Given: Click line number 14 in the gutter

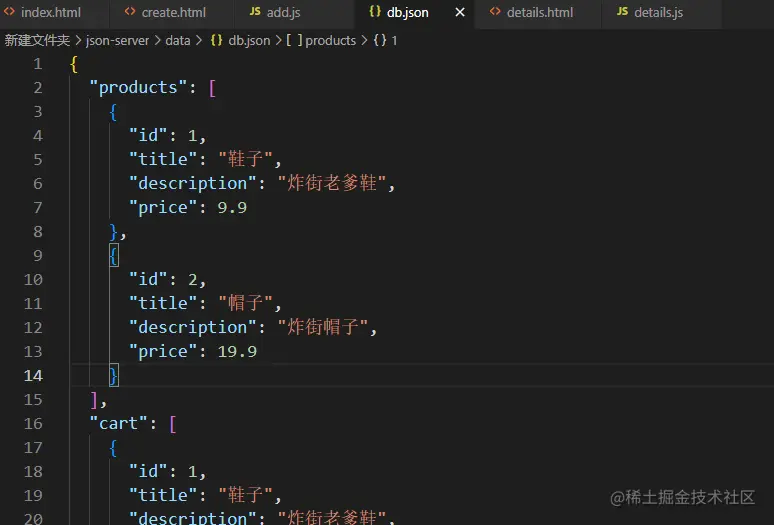Looking at the screenshot, I should click(33, 375).
